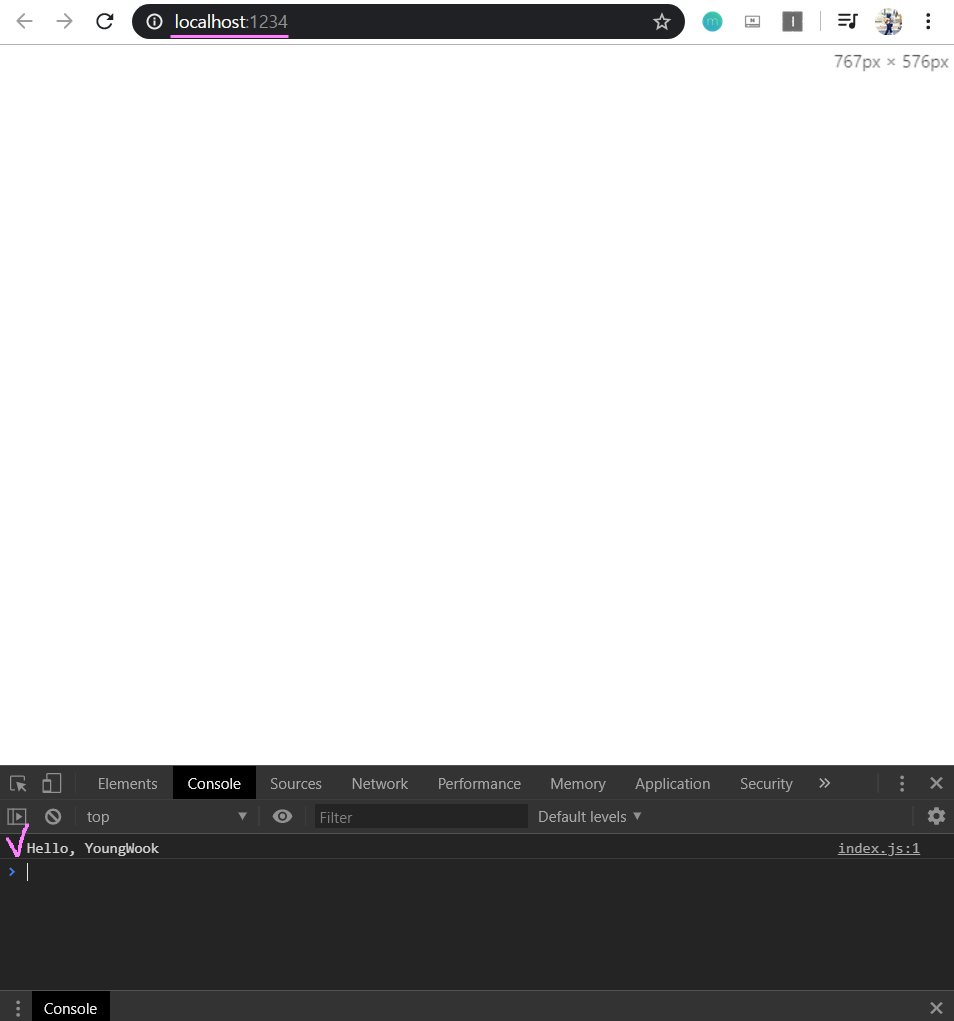Close the DevTools panel
954x1021 pixels.
936,783
